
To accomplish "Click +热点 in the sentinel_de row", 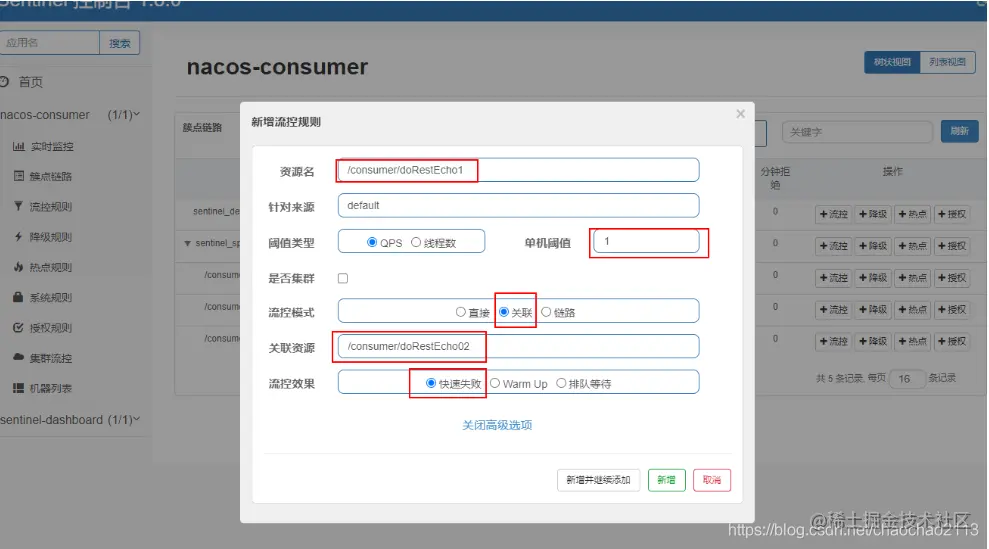I will coord(912,215).
